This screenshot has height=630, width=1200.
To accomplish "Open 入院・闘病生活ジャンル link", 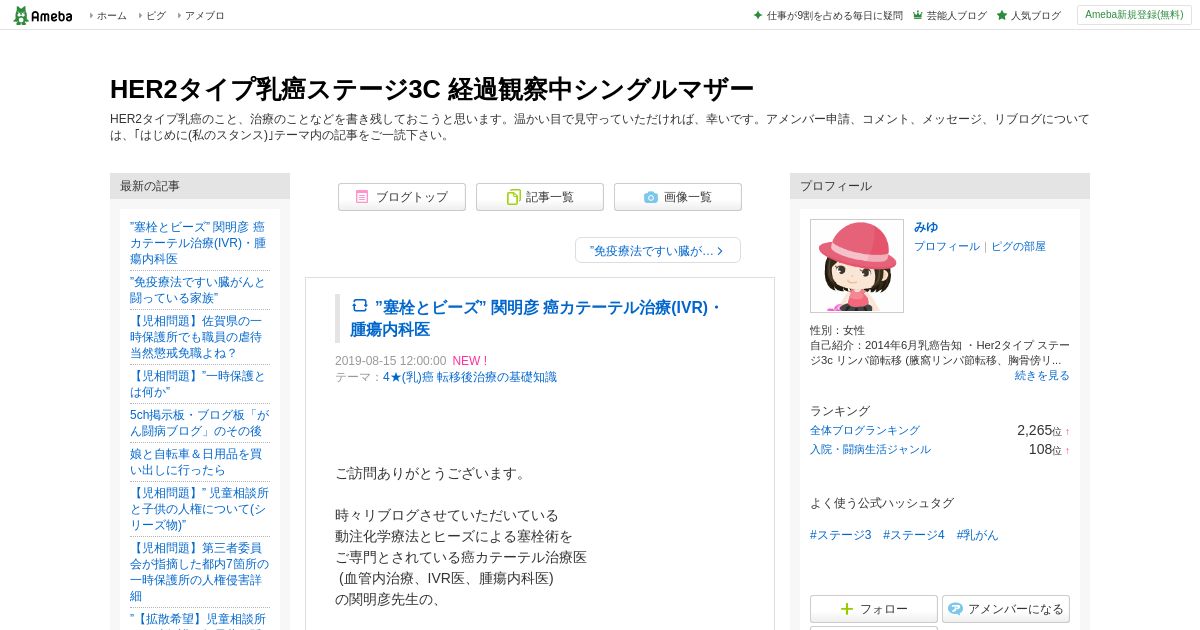I will coord(870,449).
